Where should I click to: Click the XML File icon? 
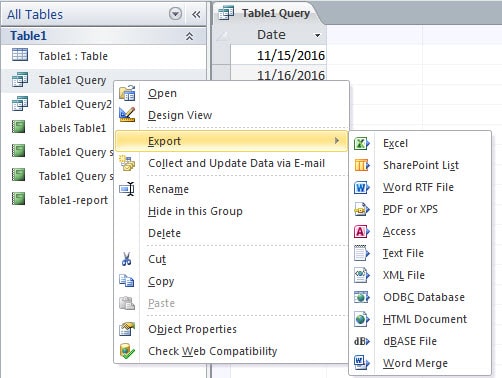pos(362,275)
